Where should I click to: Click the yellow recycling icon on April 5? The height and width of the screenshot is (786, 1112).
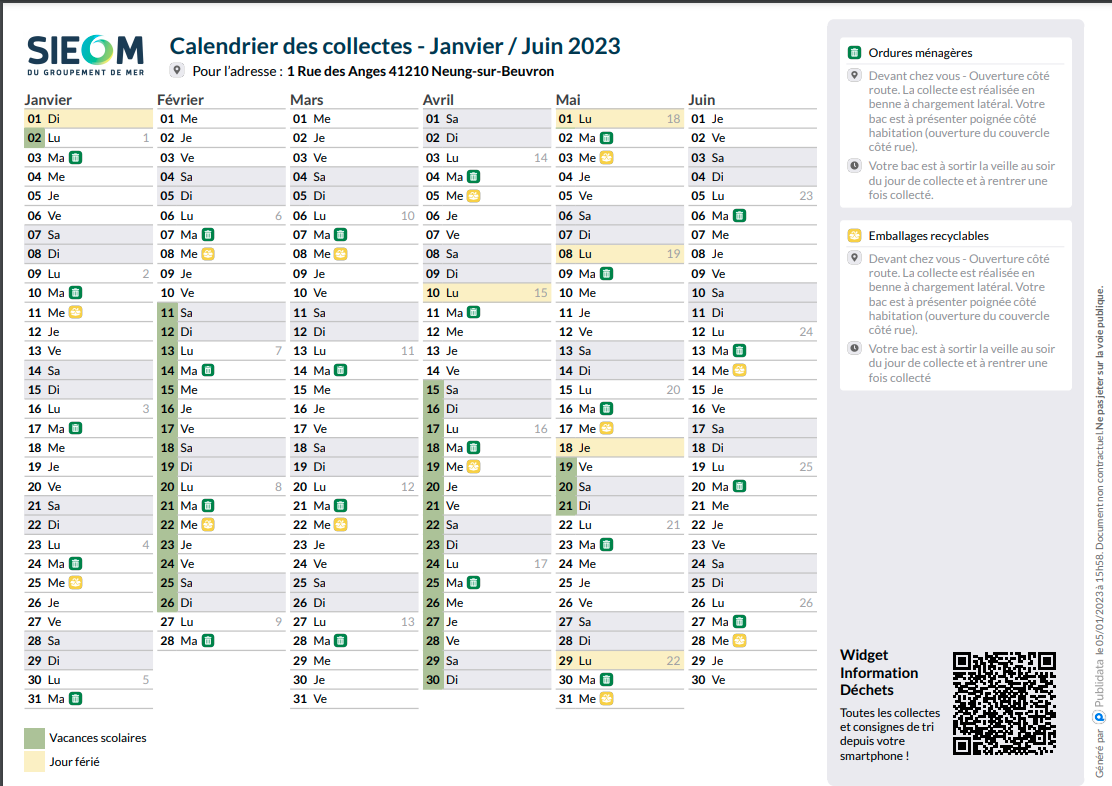474,196
